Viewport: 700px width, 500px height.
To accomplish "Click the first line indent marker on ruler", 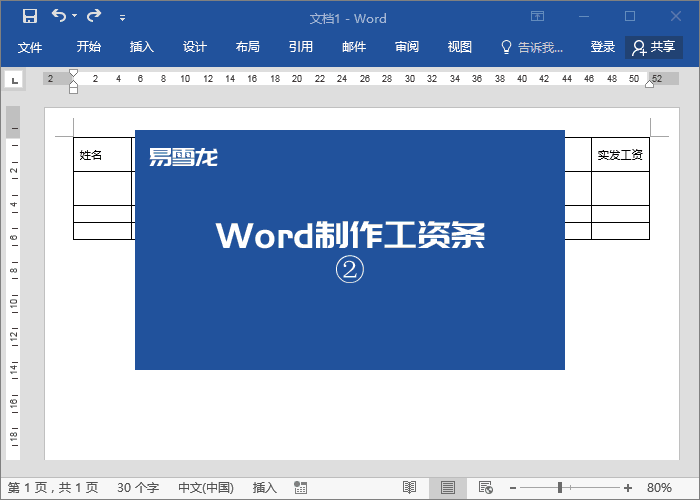I will pos(74,73).
